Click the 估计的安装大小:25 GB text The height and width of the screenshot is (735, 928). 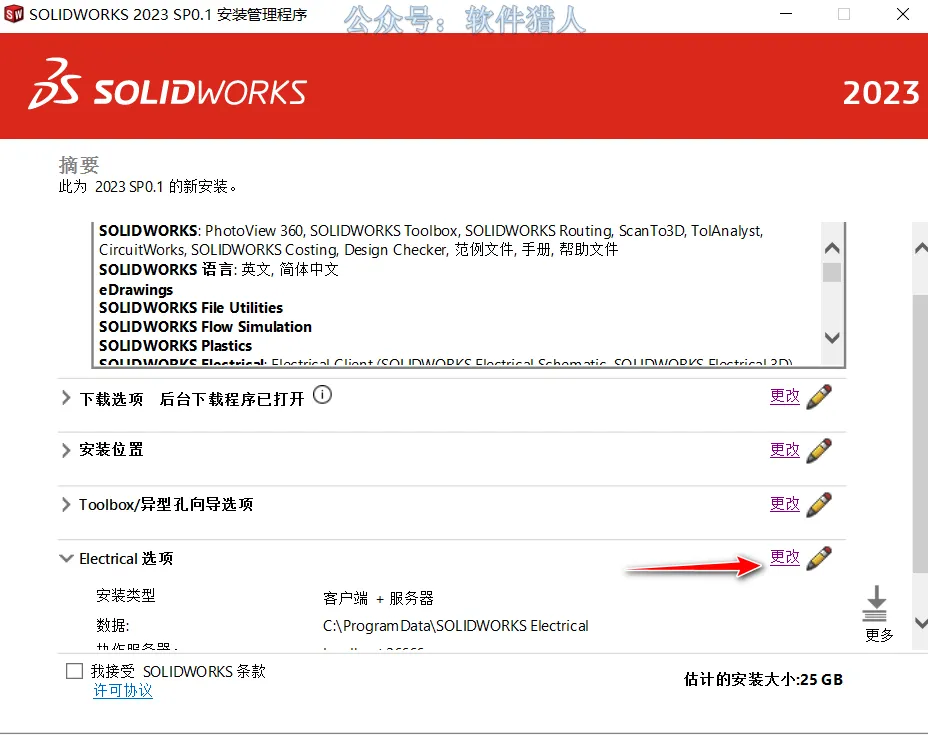pyautogui.click(x=763, y=679)
